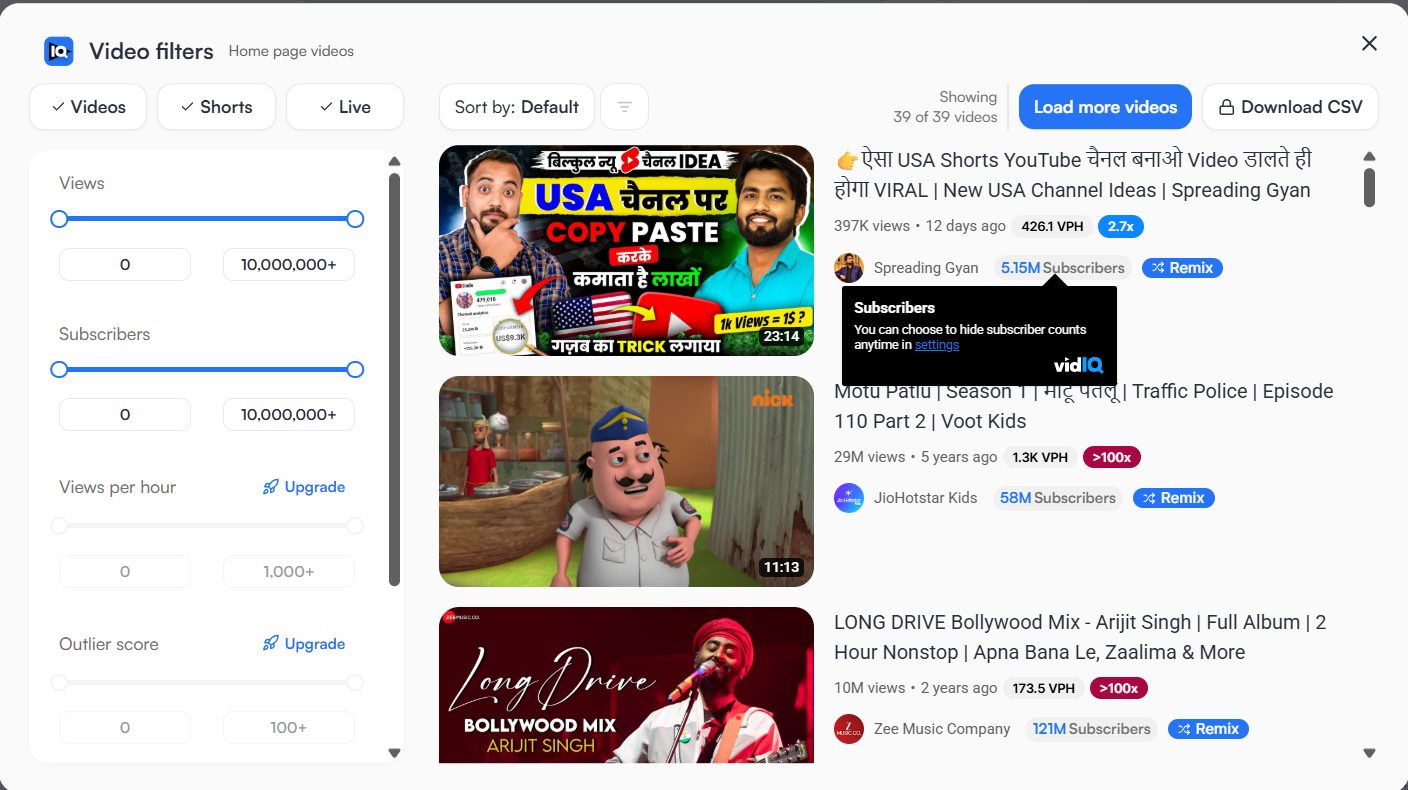The image size is (1408, 790).
Task: Click the video list scroll down arrow
Action: [x=1370, y=753]
